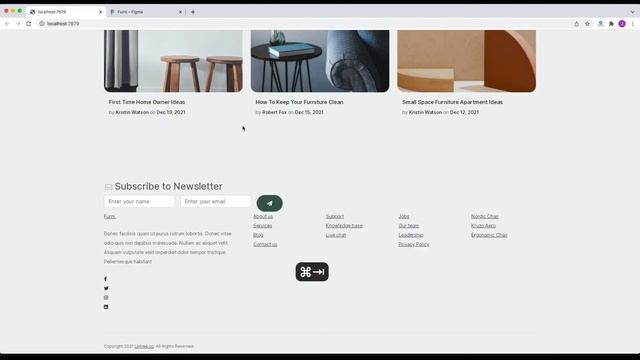The height and width of the screenshot is (360, 640).
Task: Click the wooden stools blog thumbnail
Action: (173, 61)
